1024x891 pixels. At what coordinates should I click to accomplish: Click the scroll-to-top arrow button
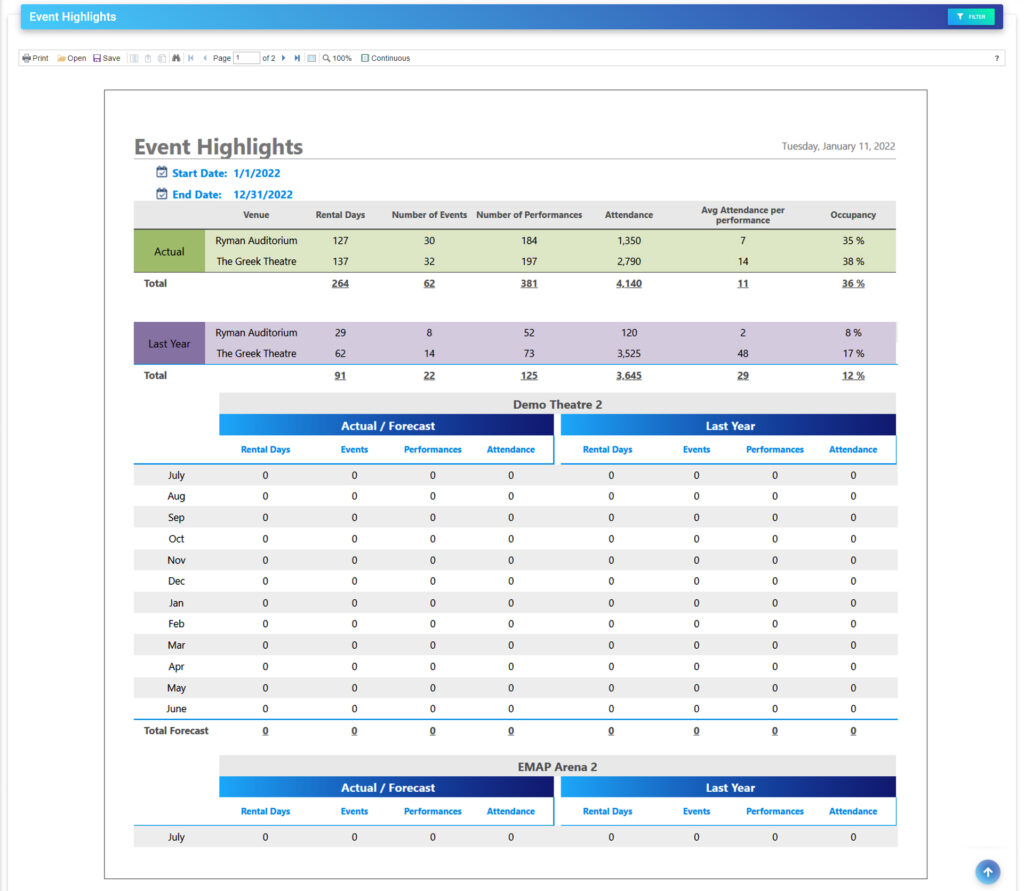click(987, 871)
